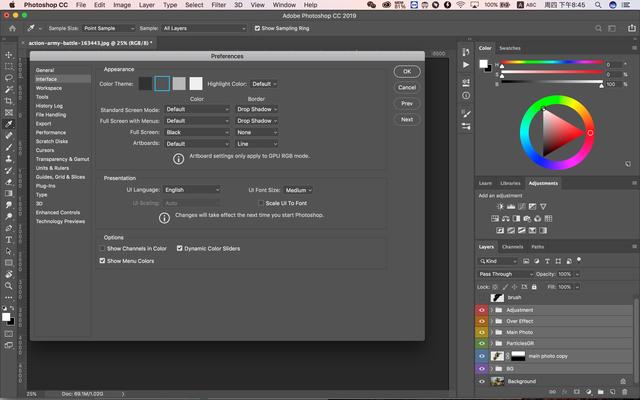Open the Filter menu

click(x=218, y=5)
